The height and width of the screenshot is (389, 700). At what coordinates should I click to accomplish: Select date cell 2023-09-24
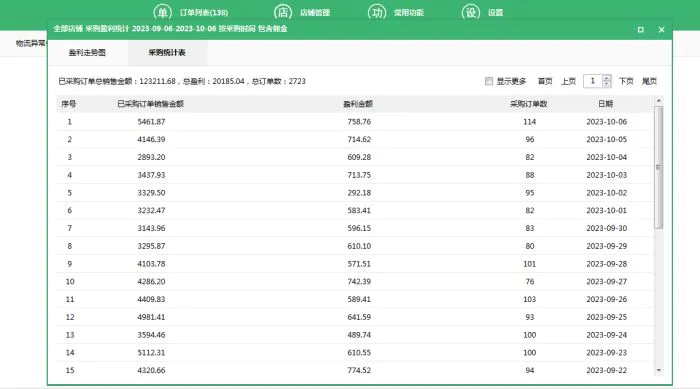pyautogui.click(x=607, y=335)
